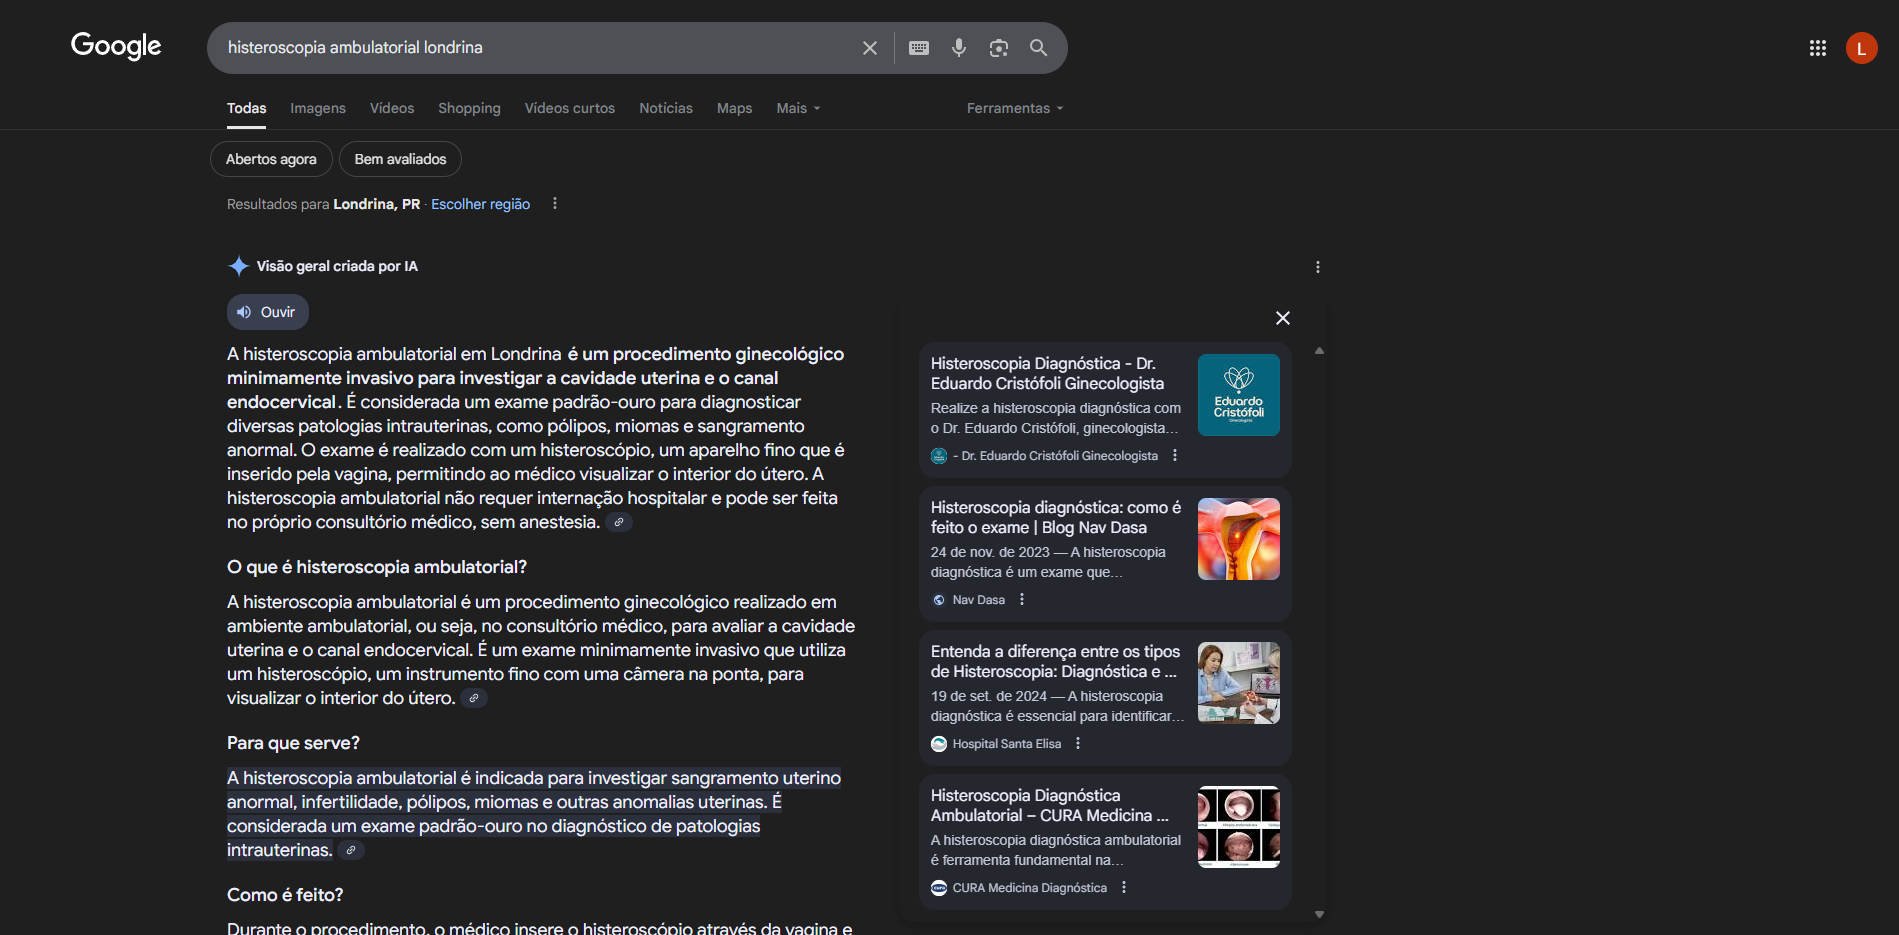The image size is (1899, 935).
Task: Click the CURA Medicina hysteroscopy images thumbnail
Action: [1239, 827]
